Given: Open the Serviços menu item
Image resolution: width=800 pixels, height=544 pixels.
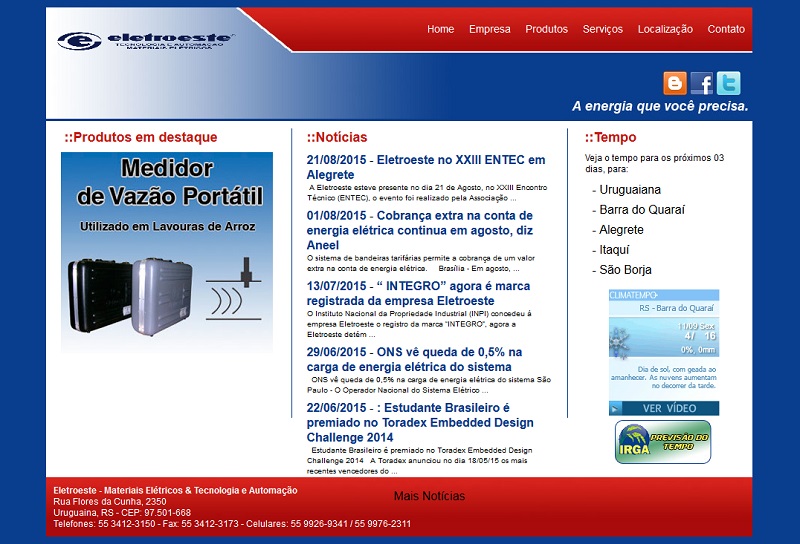Looking at the screenshot, I should pos(602,29).
